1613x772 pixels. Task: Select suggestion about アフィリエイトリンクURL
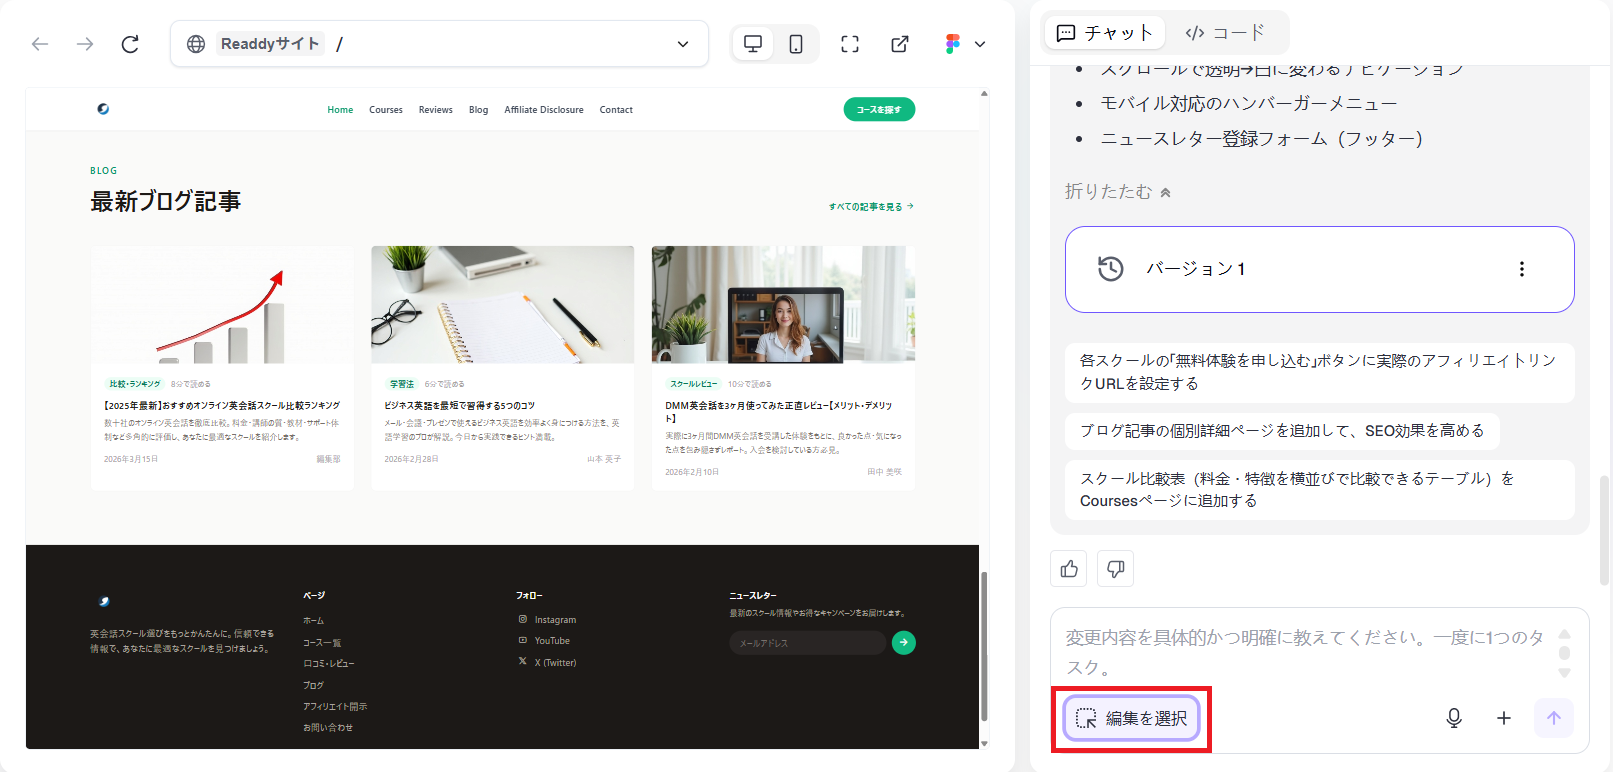pos(1320,372)
